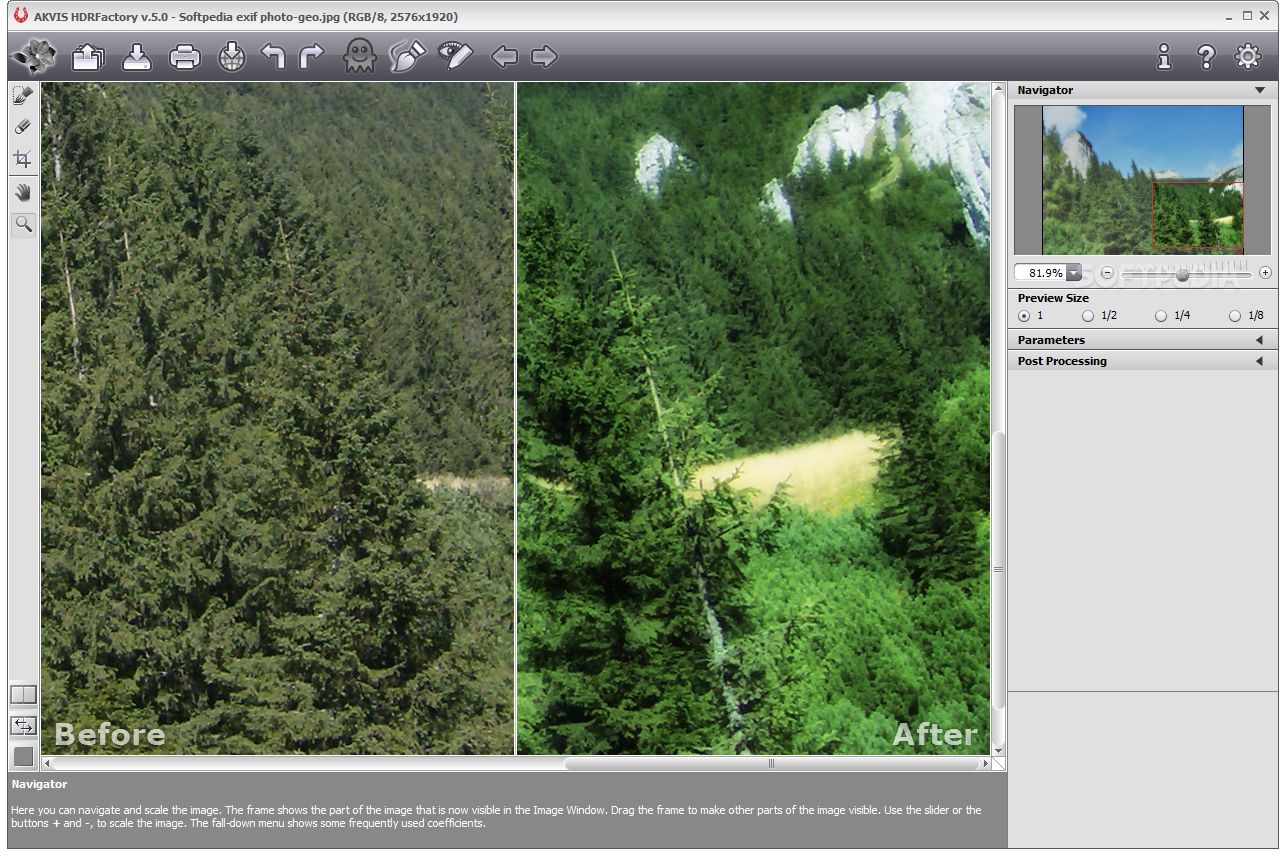Viewport: 1286px width, 856px height.
Task: Click the 81.9% zoom value field
Action: [x=1041, y=273]
